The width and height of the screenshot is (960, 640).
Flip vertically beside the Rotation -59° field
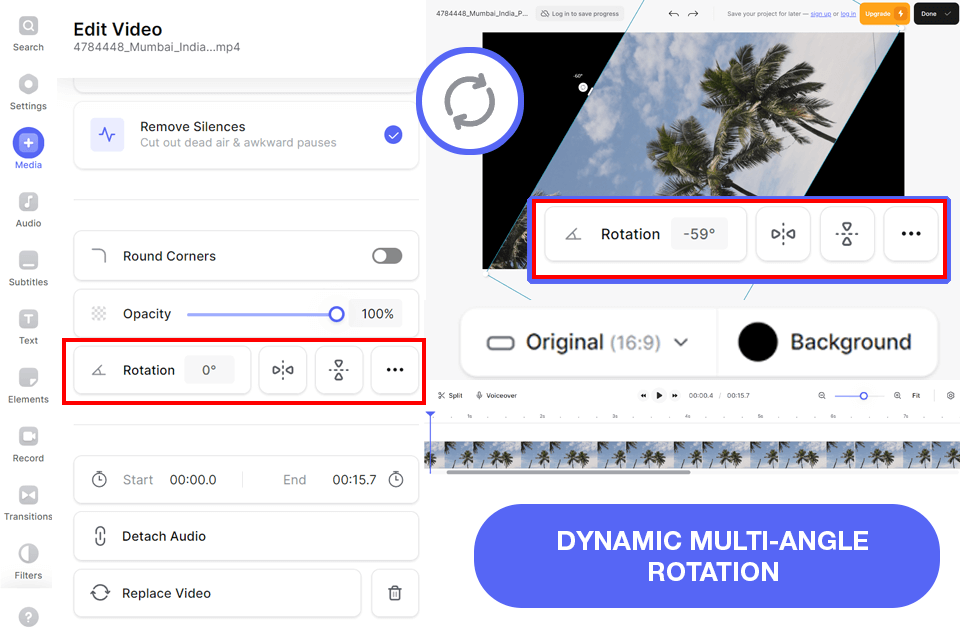847,233
